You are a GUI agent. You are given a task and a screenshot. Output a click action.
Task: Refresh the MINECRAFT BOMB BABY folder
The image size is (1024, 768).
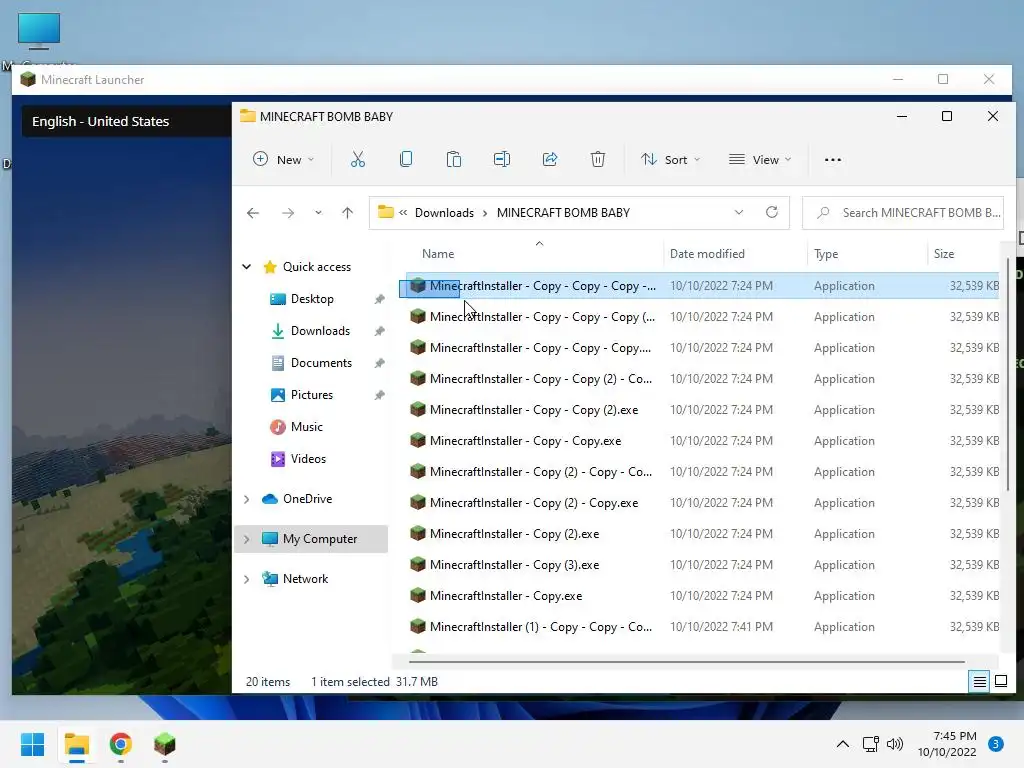point(771,212)
